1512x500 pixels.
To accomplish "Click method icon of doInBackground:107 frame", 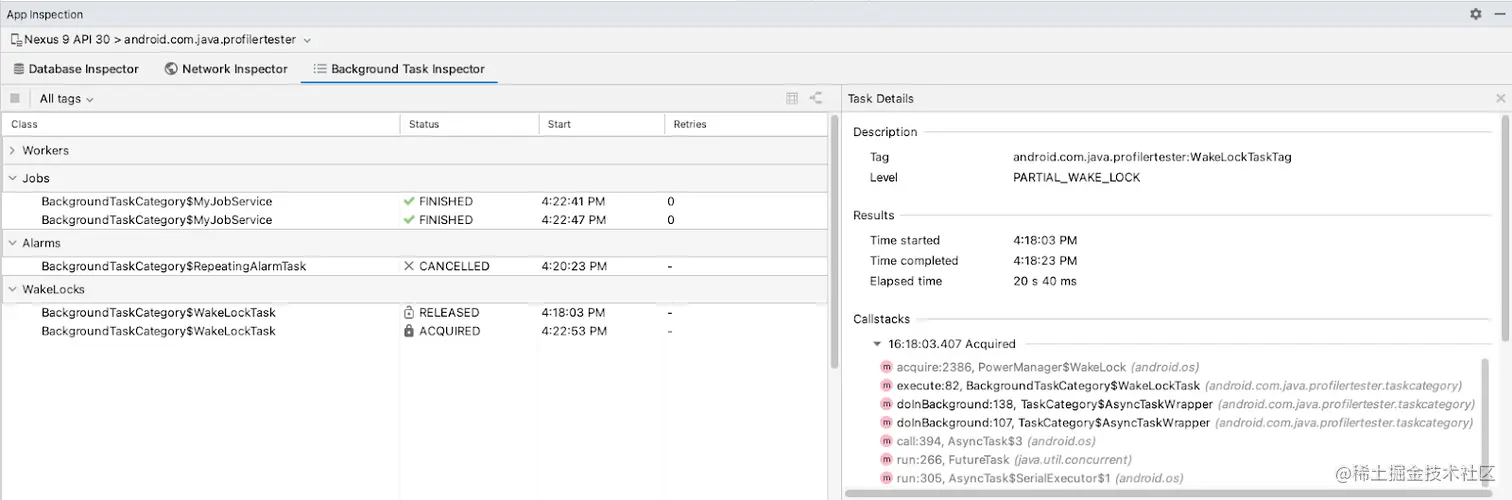I will coord(886,422).
